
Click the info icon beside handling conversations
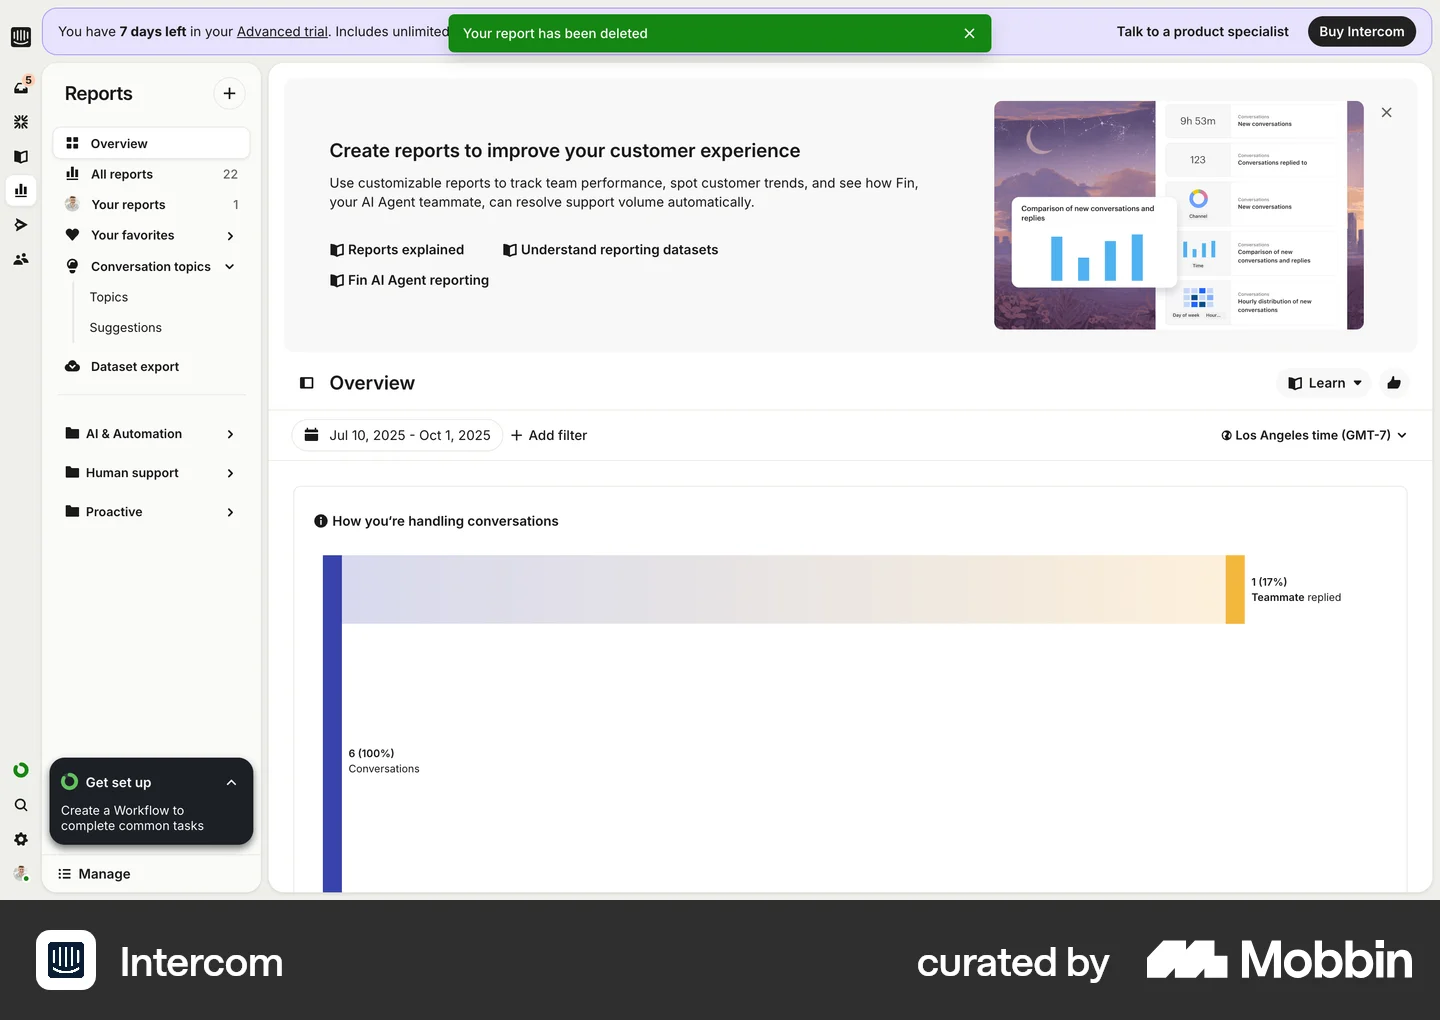pyautogui.click(x=321, y=521)
